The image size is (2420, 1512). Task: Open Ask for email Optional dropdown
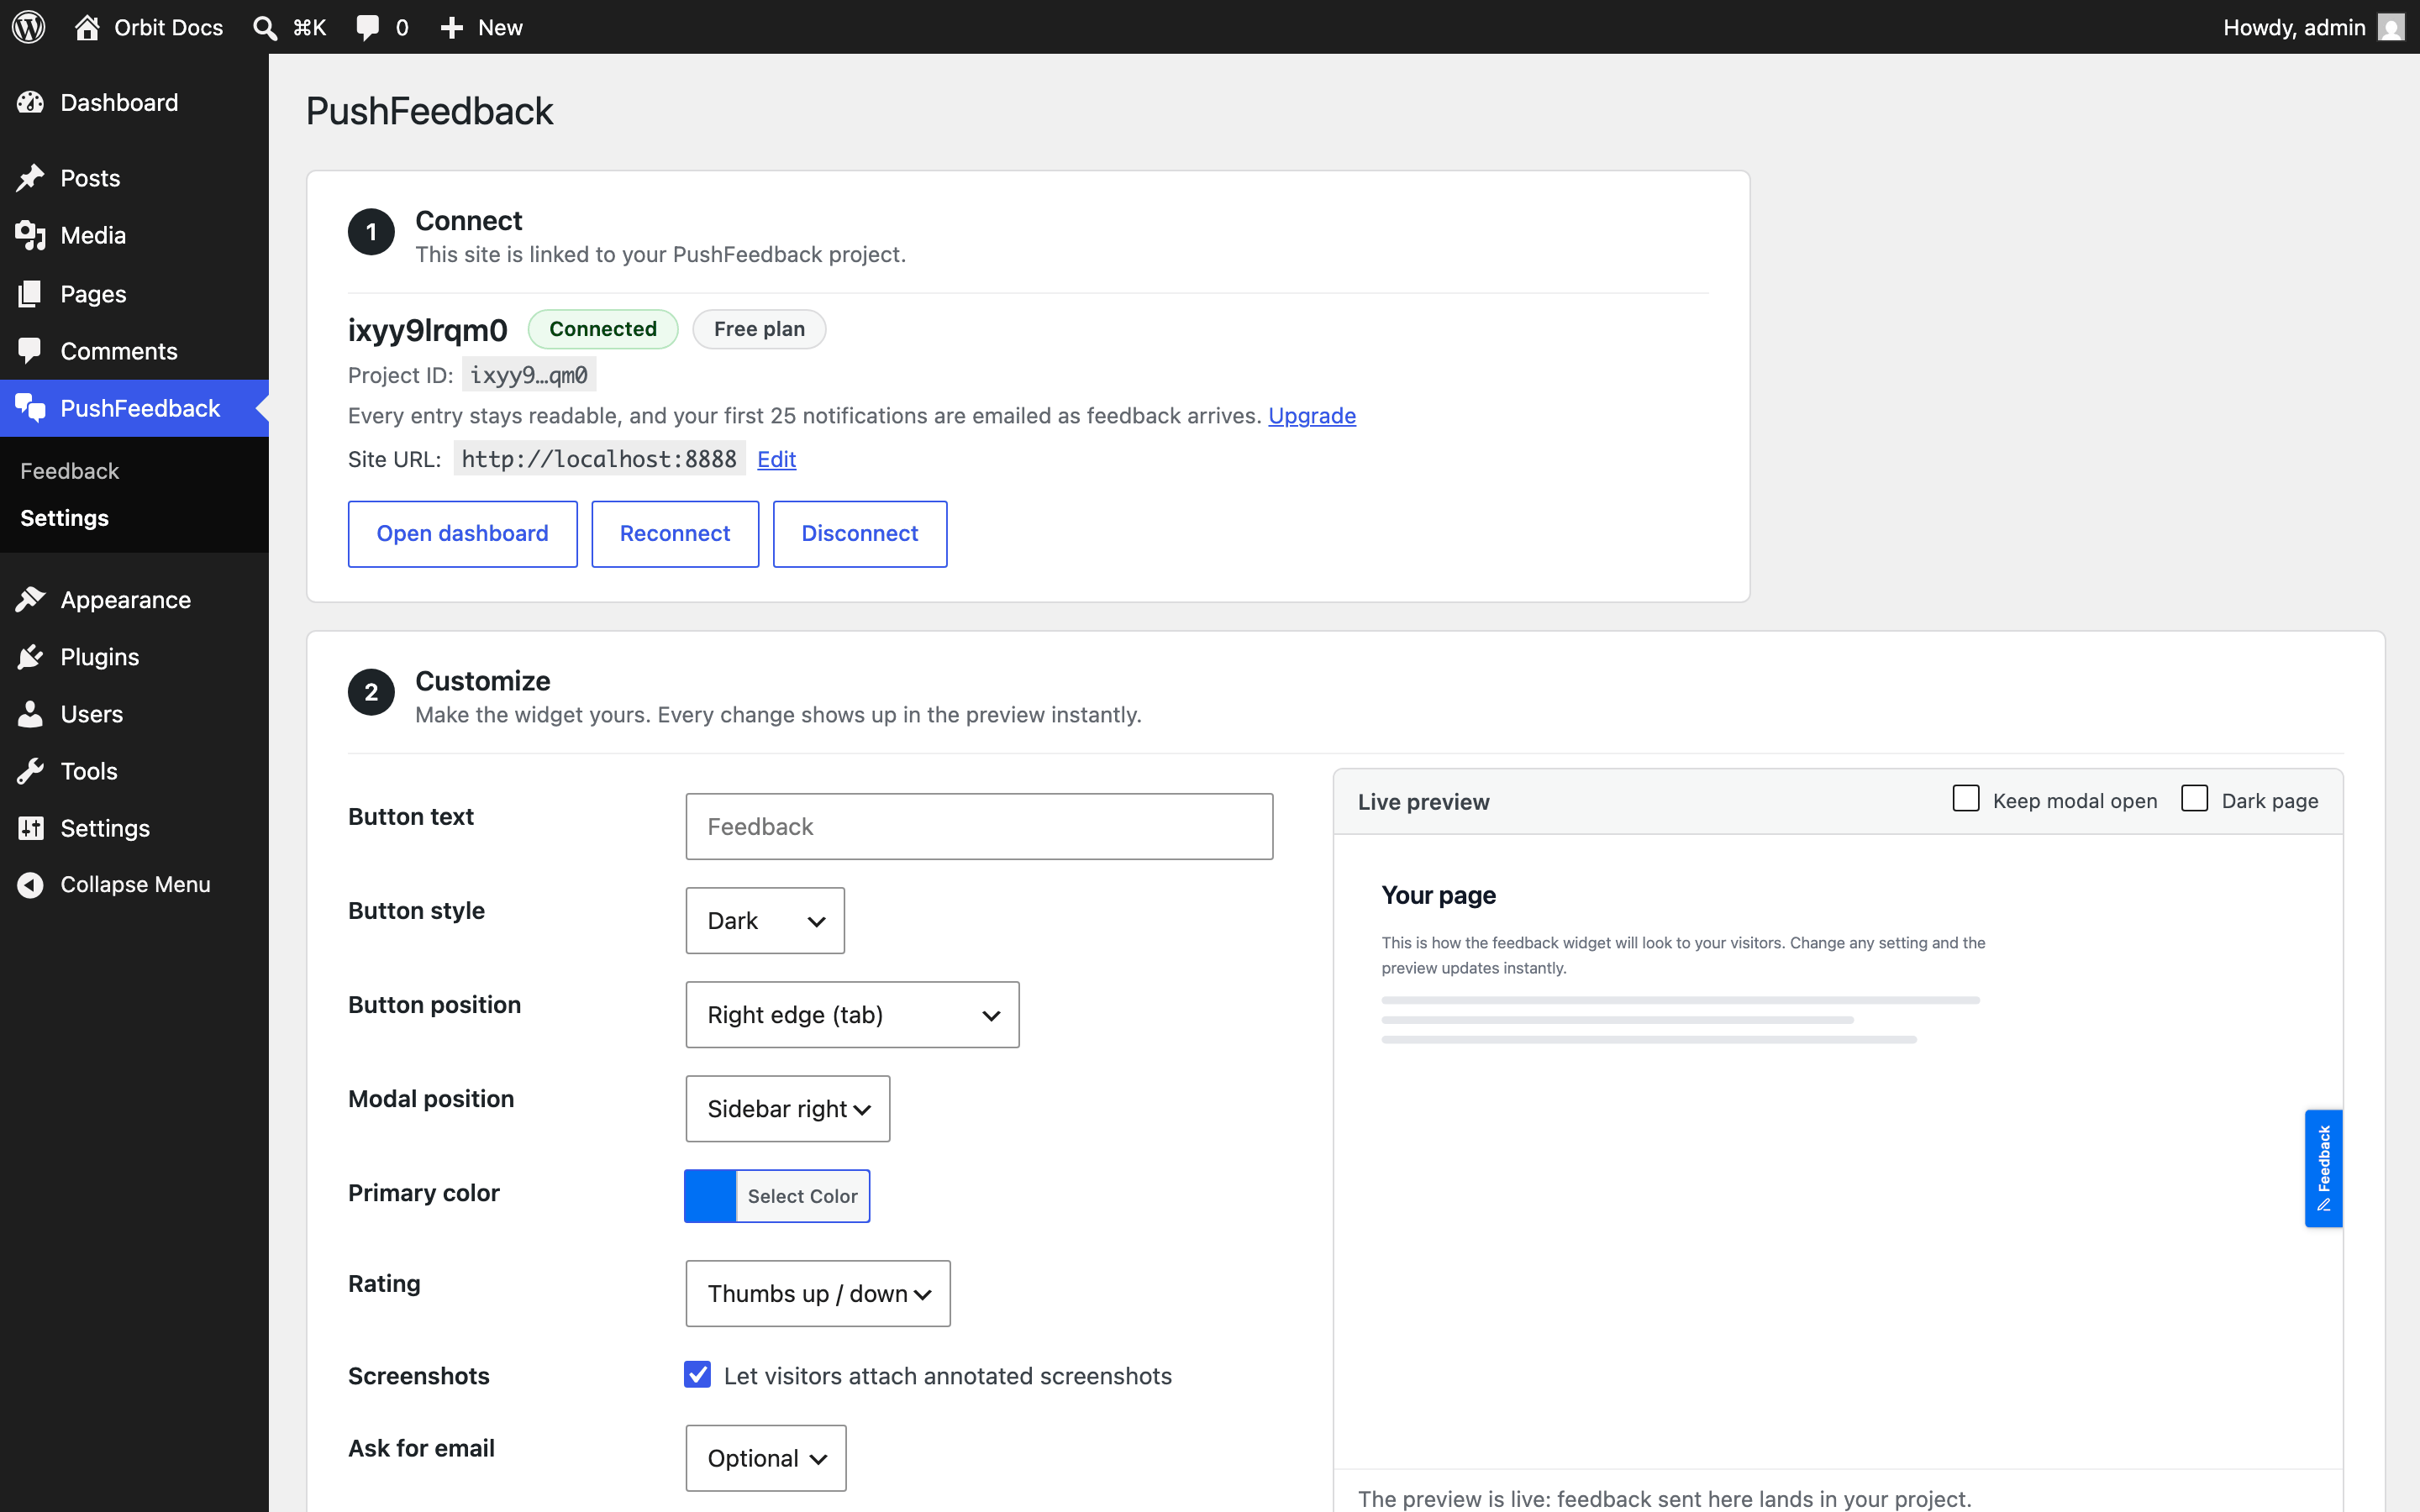766,1458
